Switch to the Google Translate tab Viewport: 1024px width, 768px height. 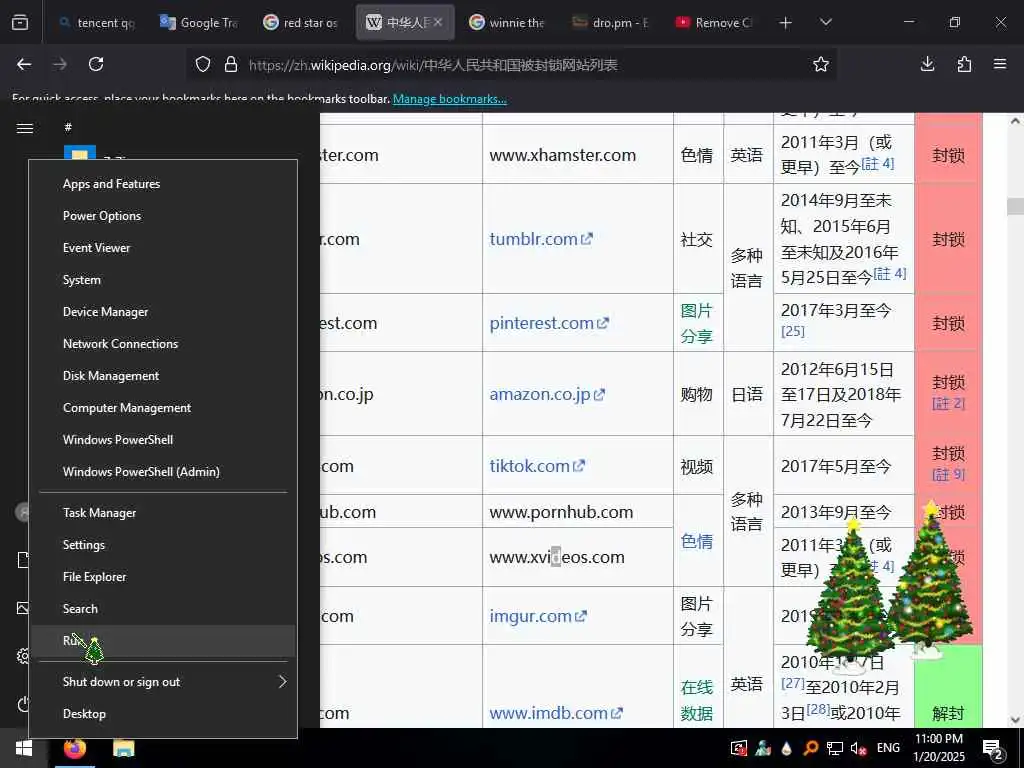pyautogui.click(x=199, y=23)
